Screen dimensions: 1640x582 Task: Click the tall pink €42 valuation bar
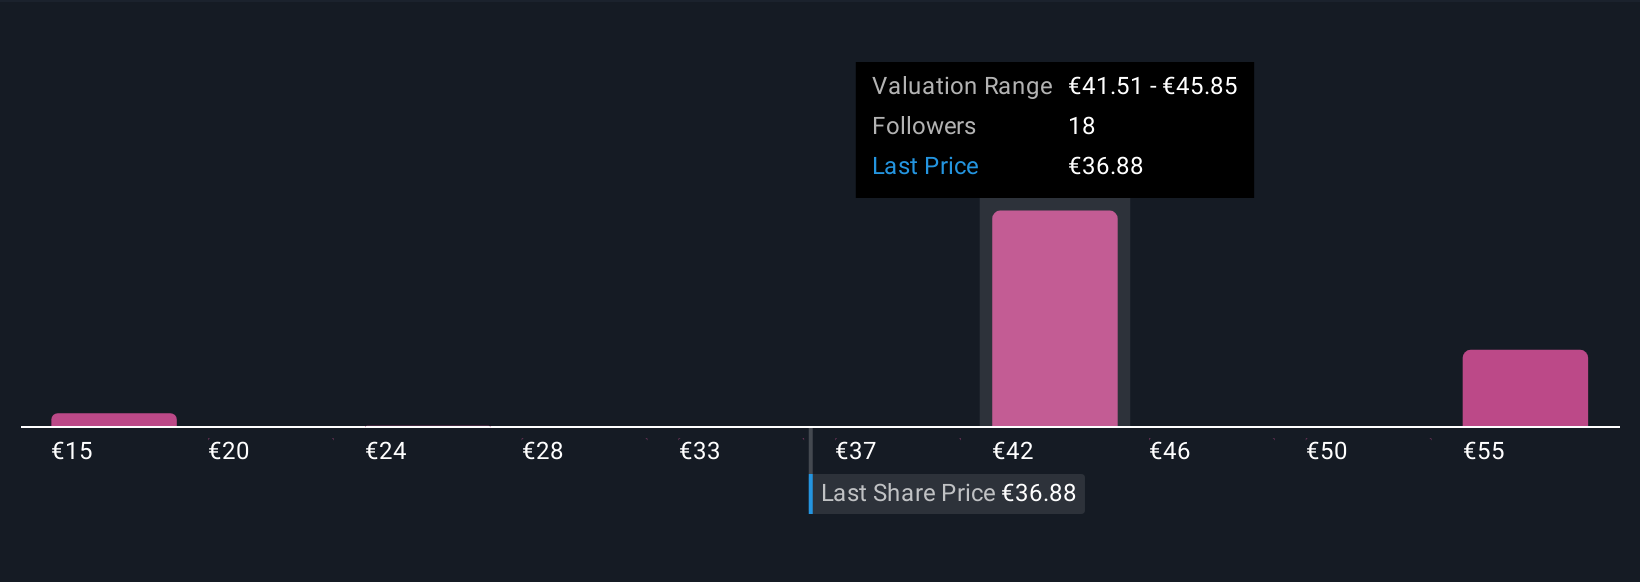1054,318
